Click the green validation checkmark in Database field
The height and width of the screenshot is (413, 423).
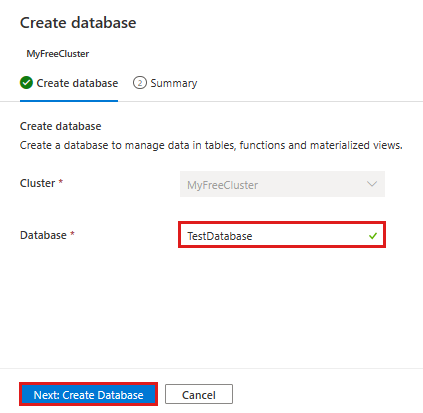tap(373, 236)
